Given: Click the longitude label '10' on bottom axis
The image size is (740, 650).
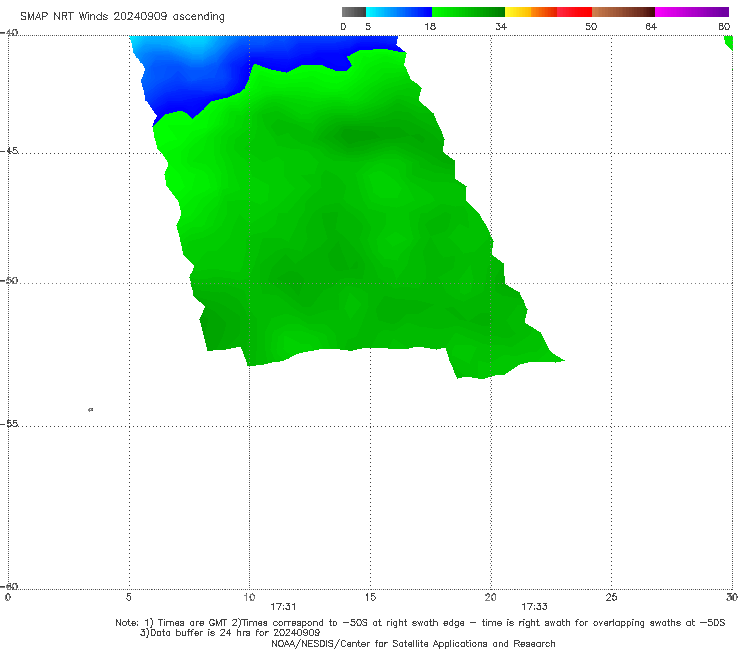Looking at the screenshot, I should (x=249, y=598).
